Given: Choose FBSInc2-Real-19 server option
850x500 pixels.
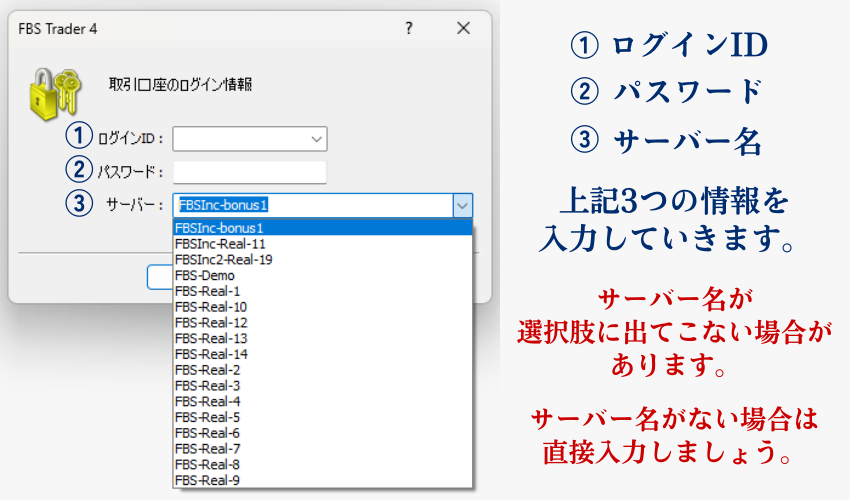Looking at the screenshot, I should [323, 260].
